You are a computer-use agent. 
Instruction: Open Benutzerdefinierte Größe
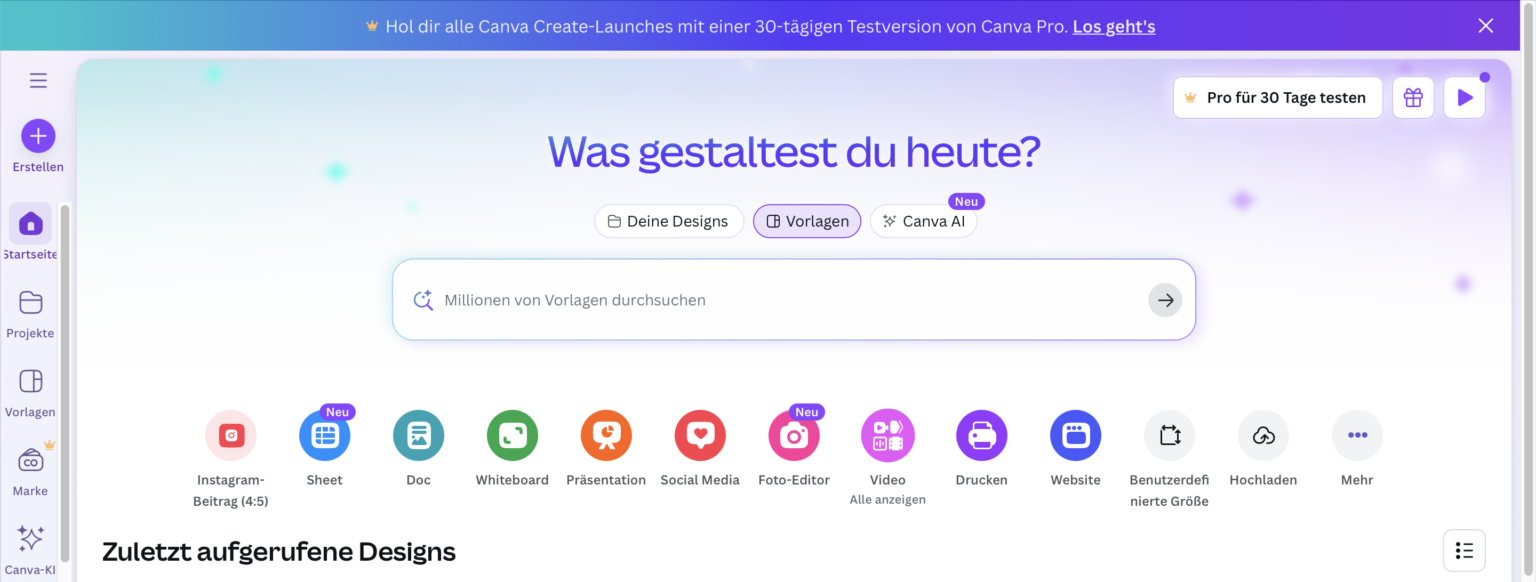tap(1169, 435)
